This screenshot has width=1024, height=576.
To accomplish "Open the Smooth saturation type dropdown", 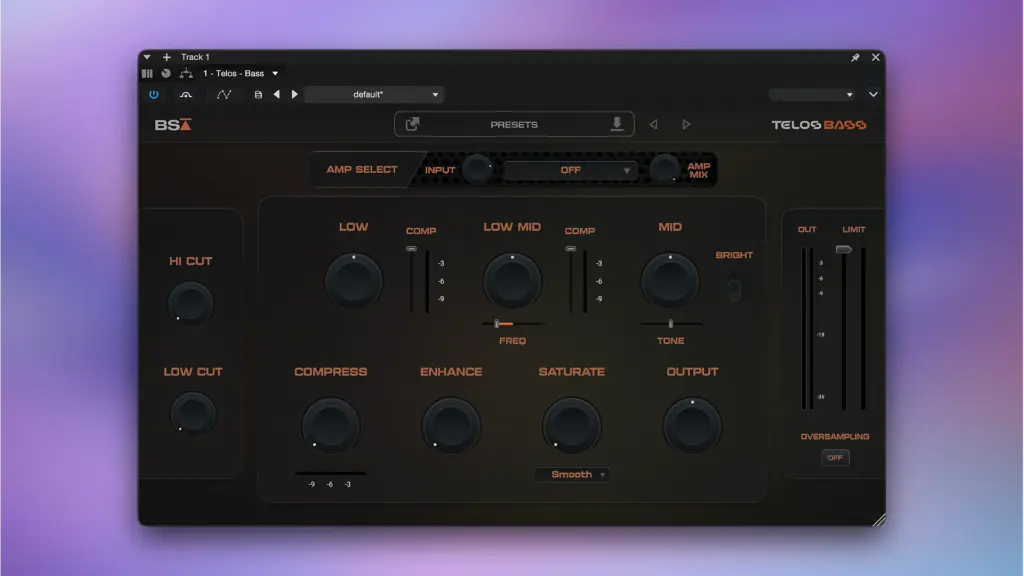I will point(572,475).
